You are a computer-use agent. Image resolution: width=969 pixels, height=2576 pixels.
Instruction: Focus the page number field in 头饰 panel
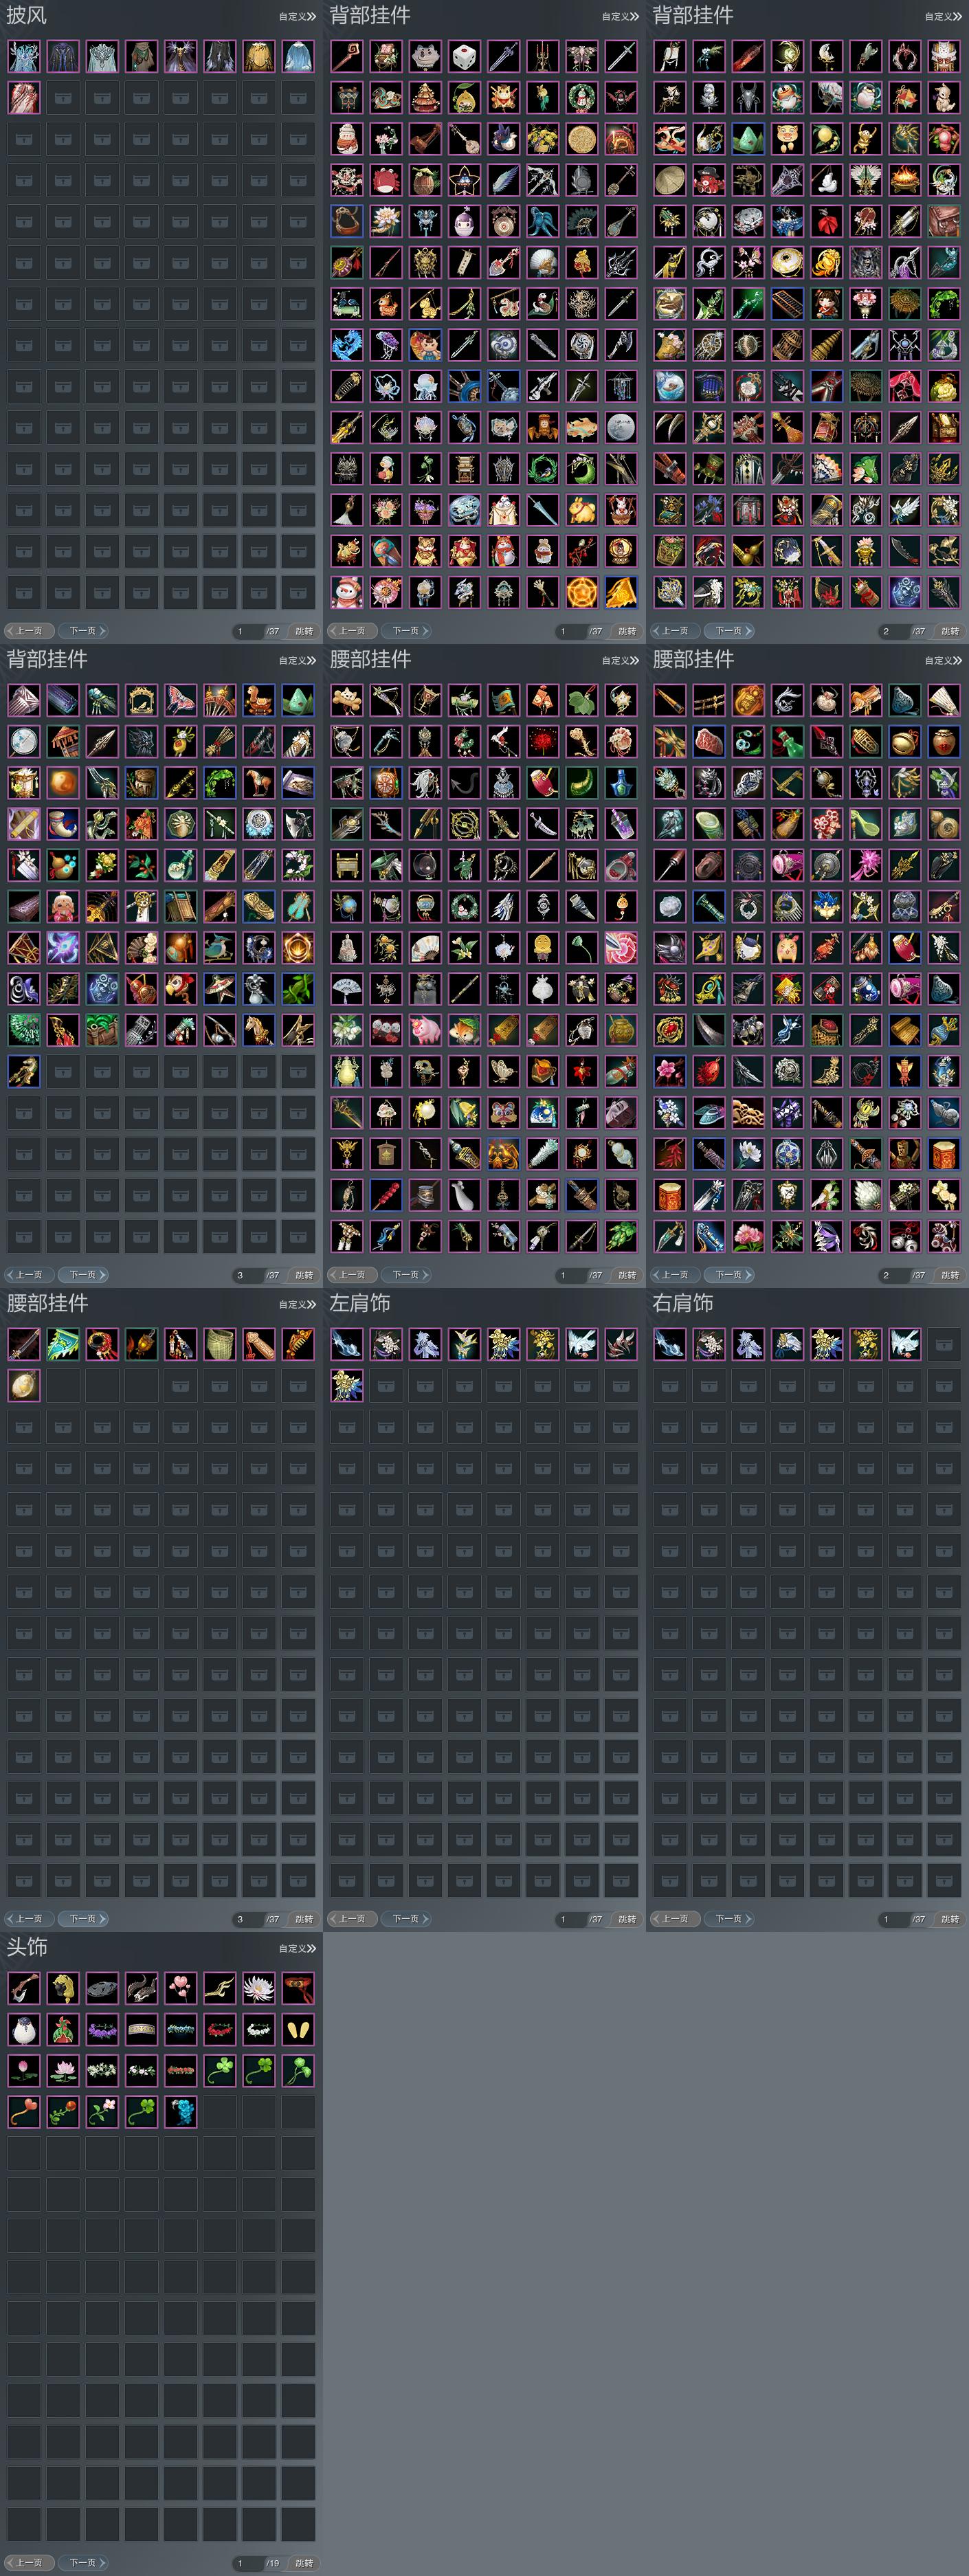[247, 2563]
